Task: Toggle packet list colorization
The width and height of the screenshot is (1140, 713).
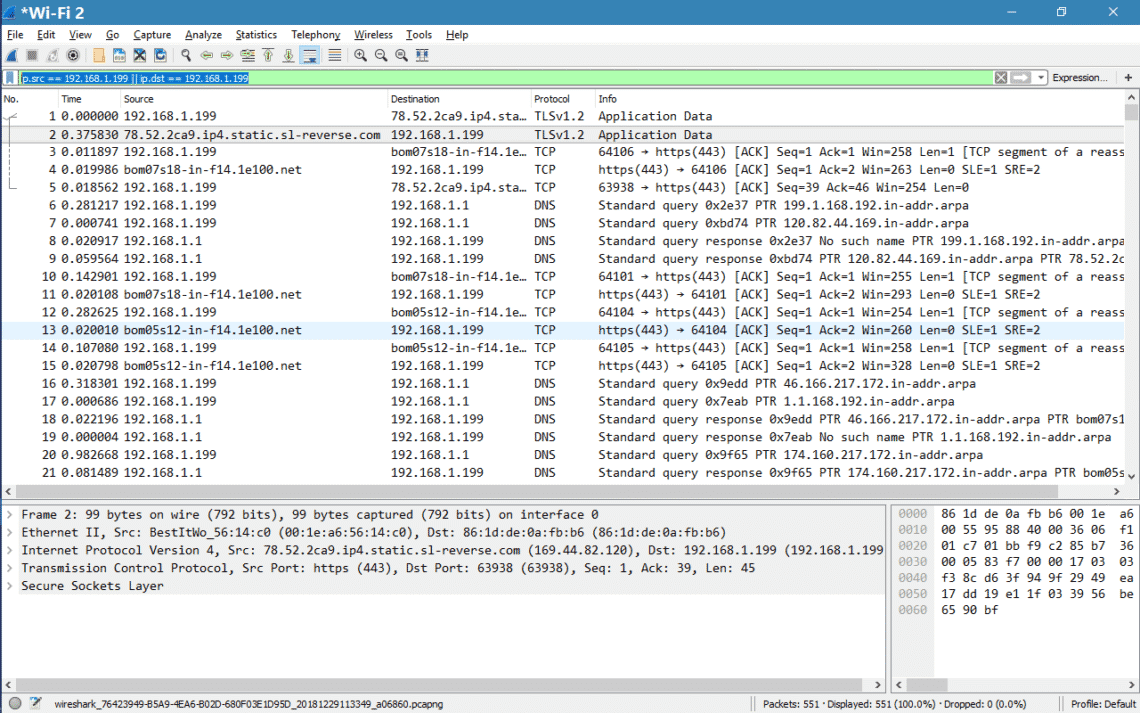Action: click(x=334, y=55)
